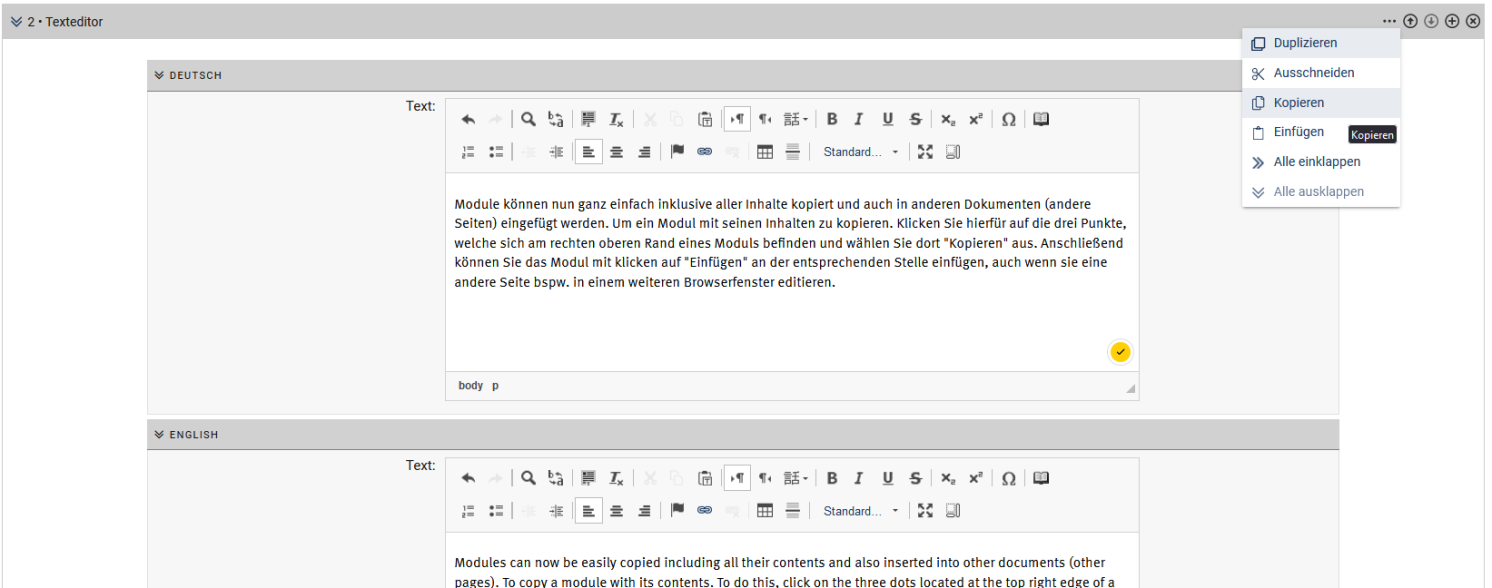The width and height of the screenshot is (1492, 588).
Task: Click Remove Format icon in the English editor
Action: pos(617,479)
